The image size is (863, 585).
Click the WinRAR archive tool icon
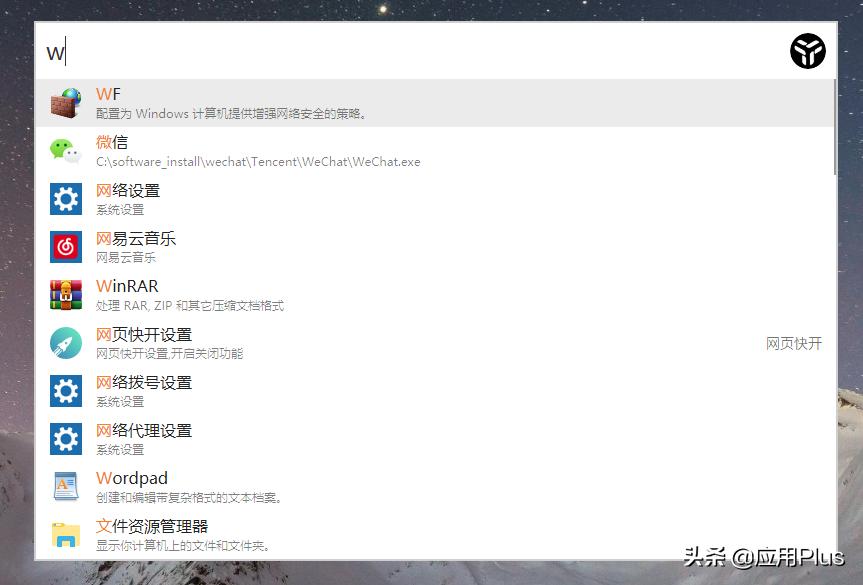65,294
